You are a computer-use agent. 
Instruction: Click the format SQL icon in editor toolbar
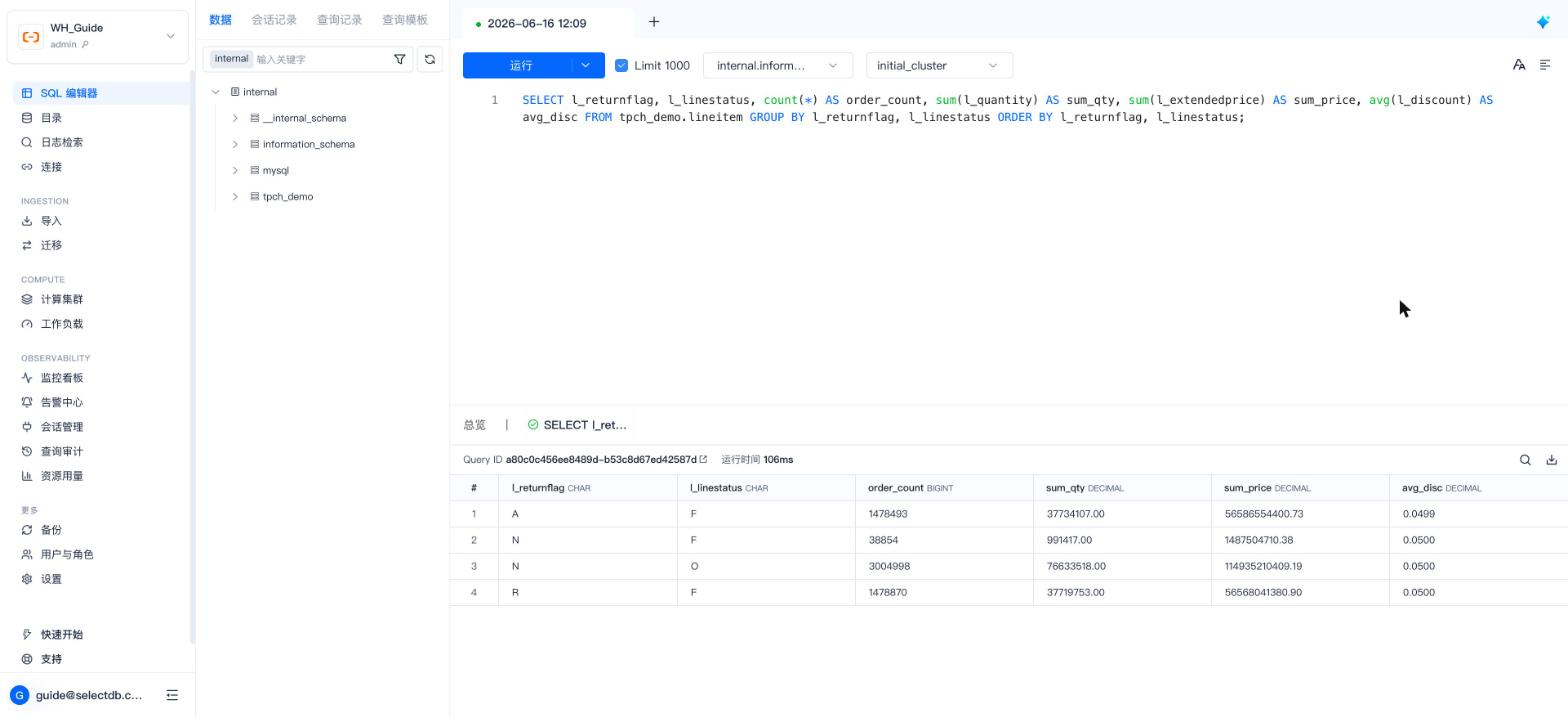1545,65
